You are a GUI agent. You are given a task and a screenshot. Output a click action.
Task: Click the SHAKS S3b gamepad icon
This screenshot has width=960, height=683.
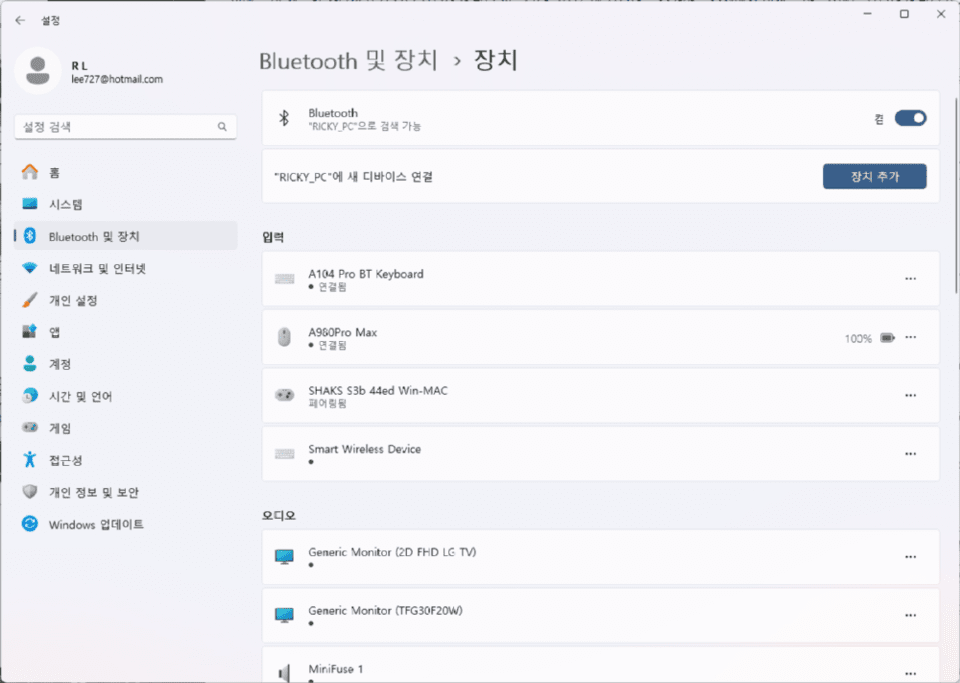(284, 395)
